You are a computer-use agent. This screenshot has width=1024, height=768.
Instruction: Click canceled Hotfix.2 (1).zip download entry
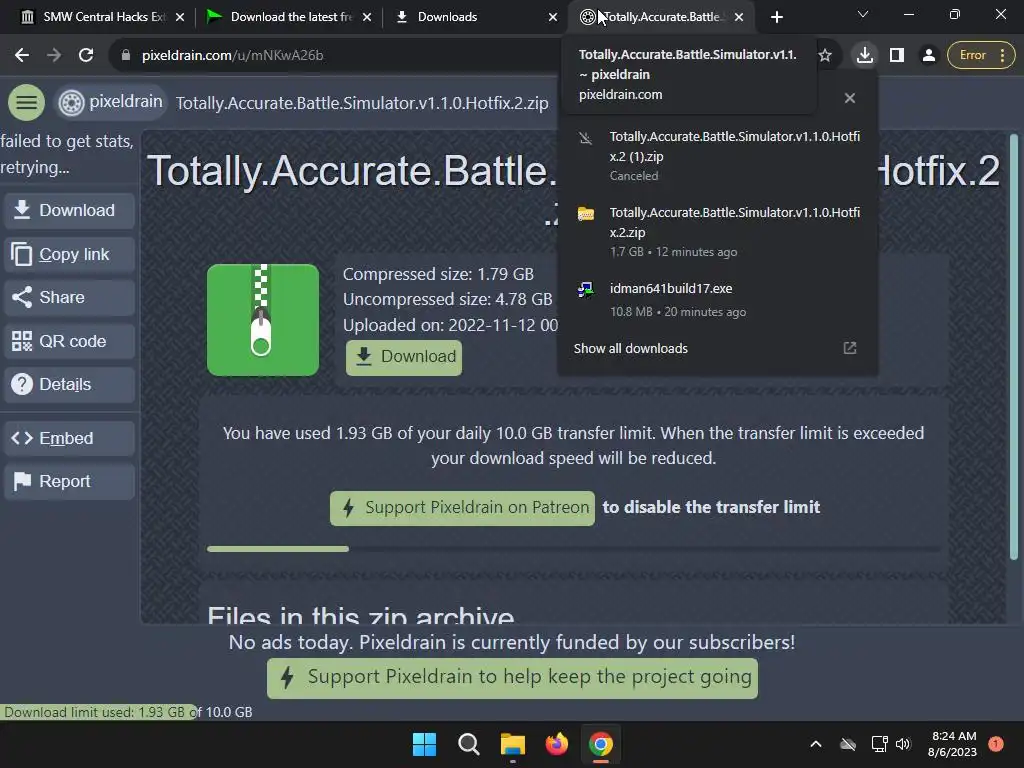click(717, 156)
